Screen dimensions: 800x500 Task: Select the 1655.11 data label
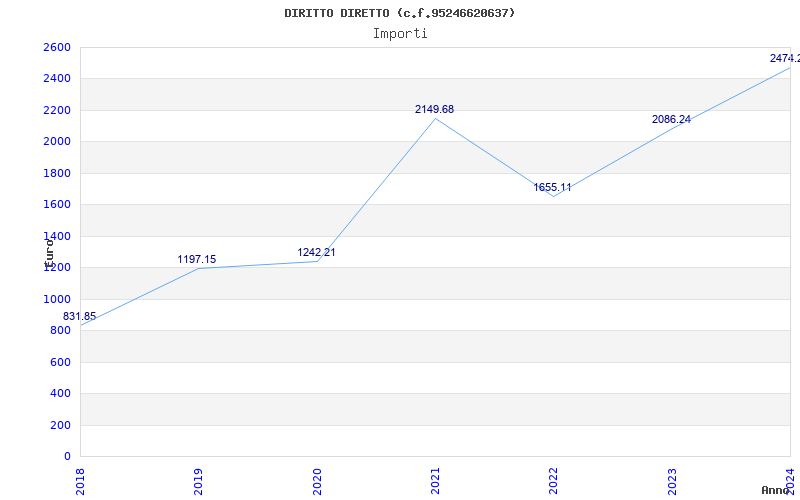[x=552, y=187]
